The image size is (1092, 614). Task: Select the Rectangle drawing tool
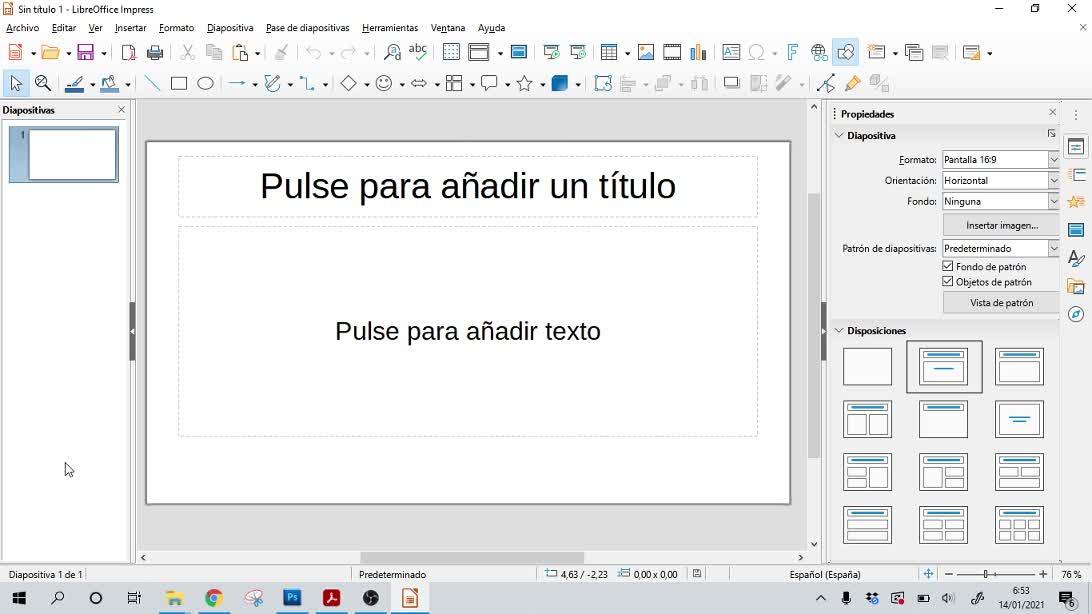point(179,84)
